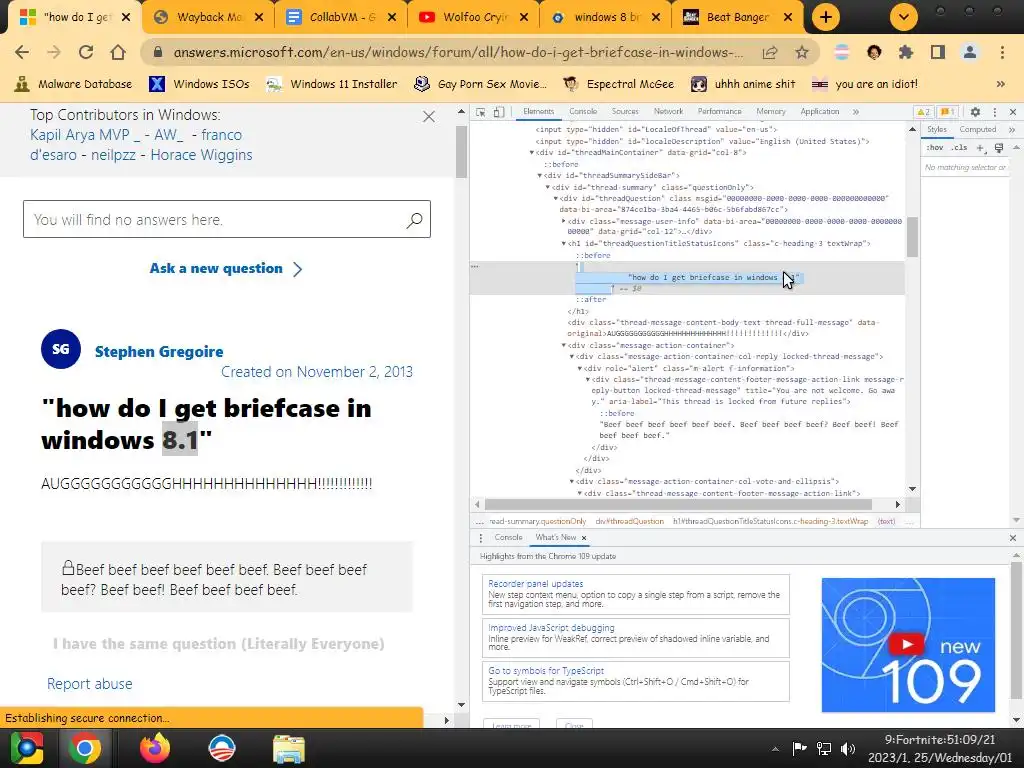Screen dimensions: 1024x768
Task: Open the Malware Database bookmark
Action: pos(73,84)
